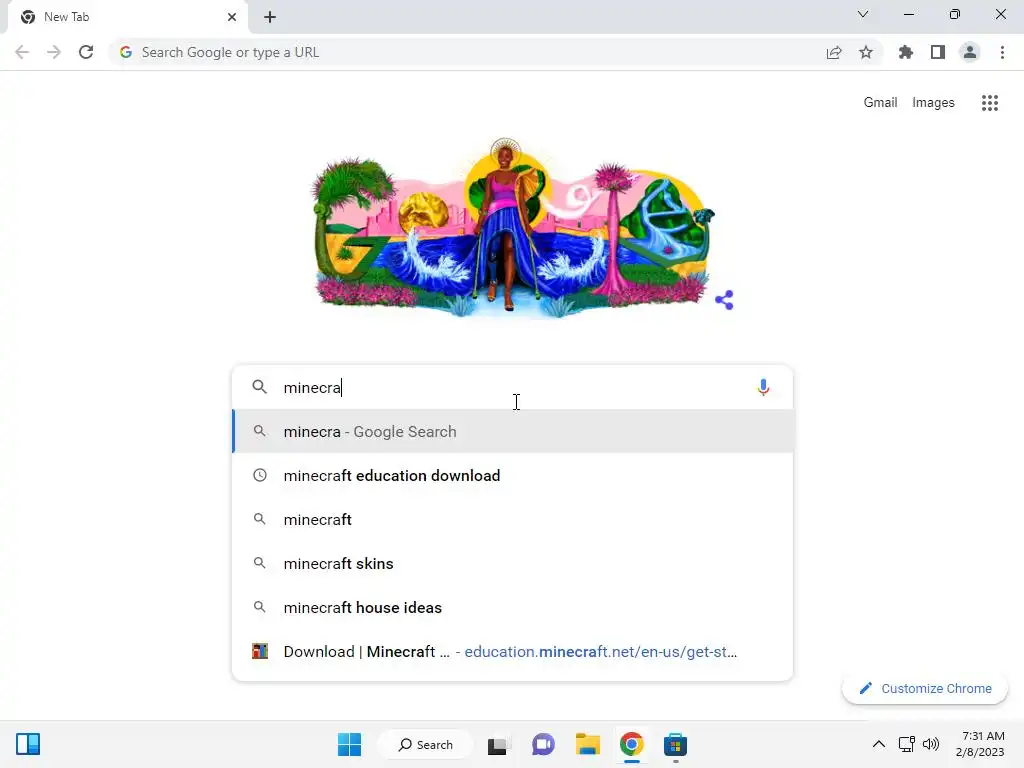This screenshot has height=768, width=1024.
Task: Open the Widgets panel icon
Action: (28, 744)
